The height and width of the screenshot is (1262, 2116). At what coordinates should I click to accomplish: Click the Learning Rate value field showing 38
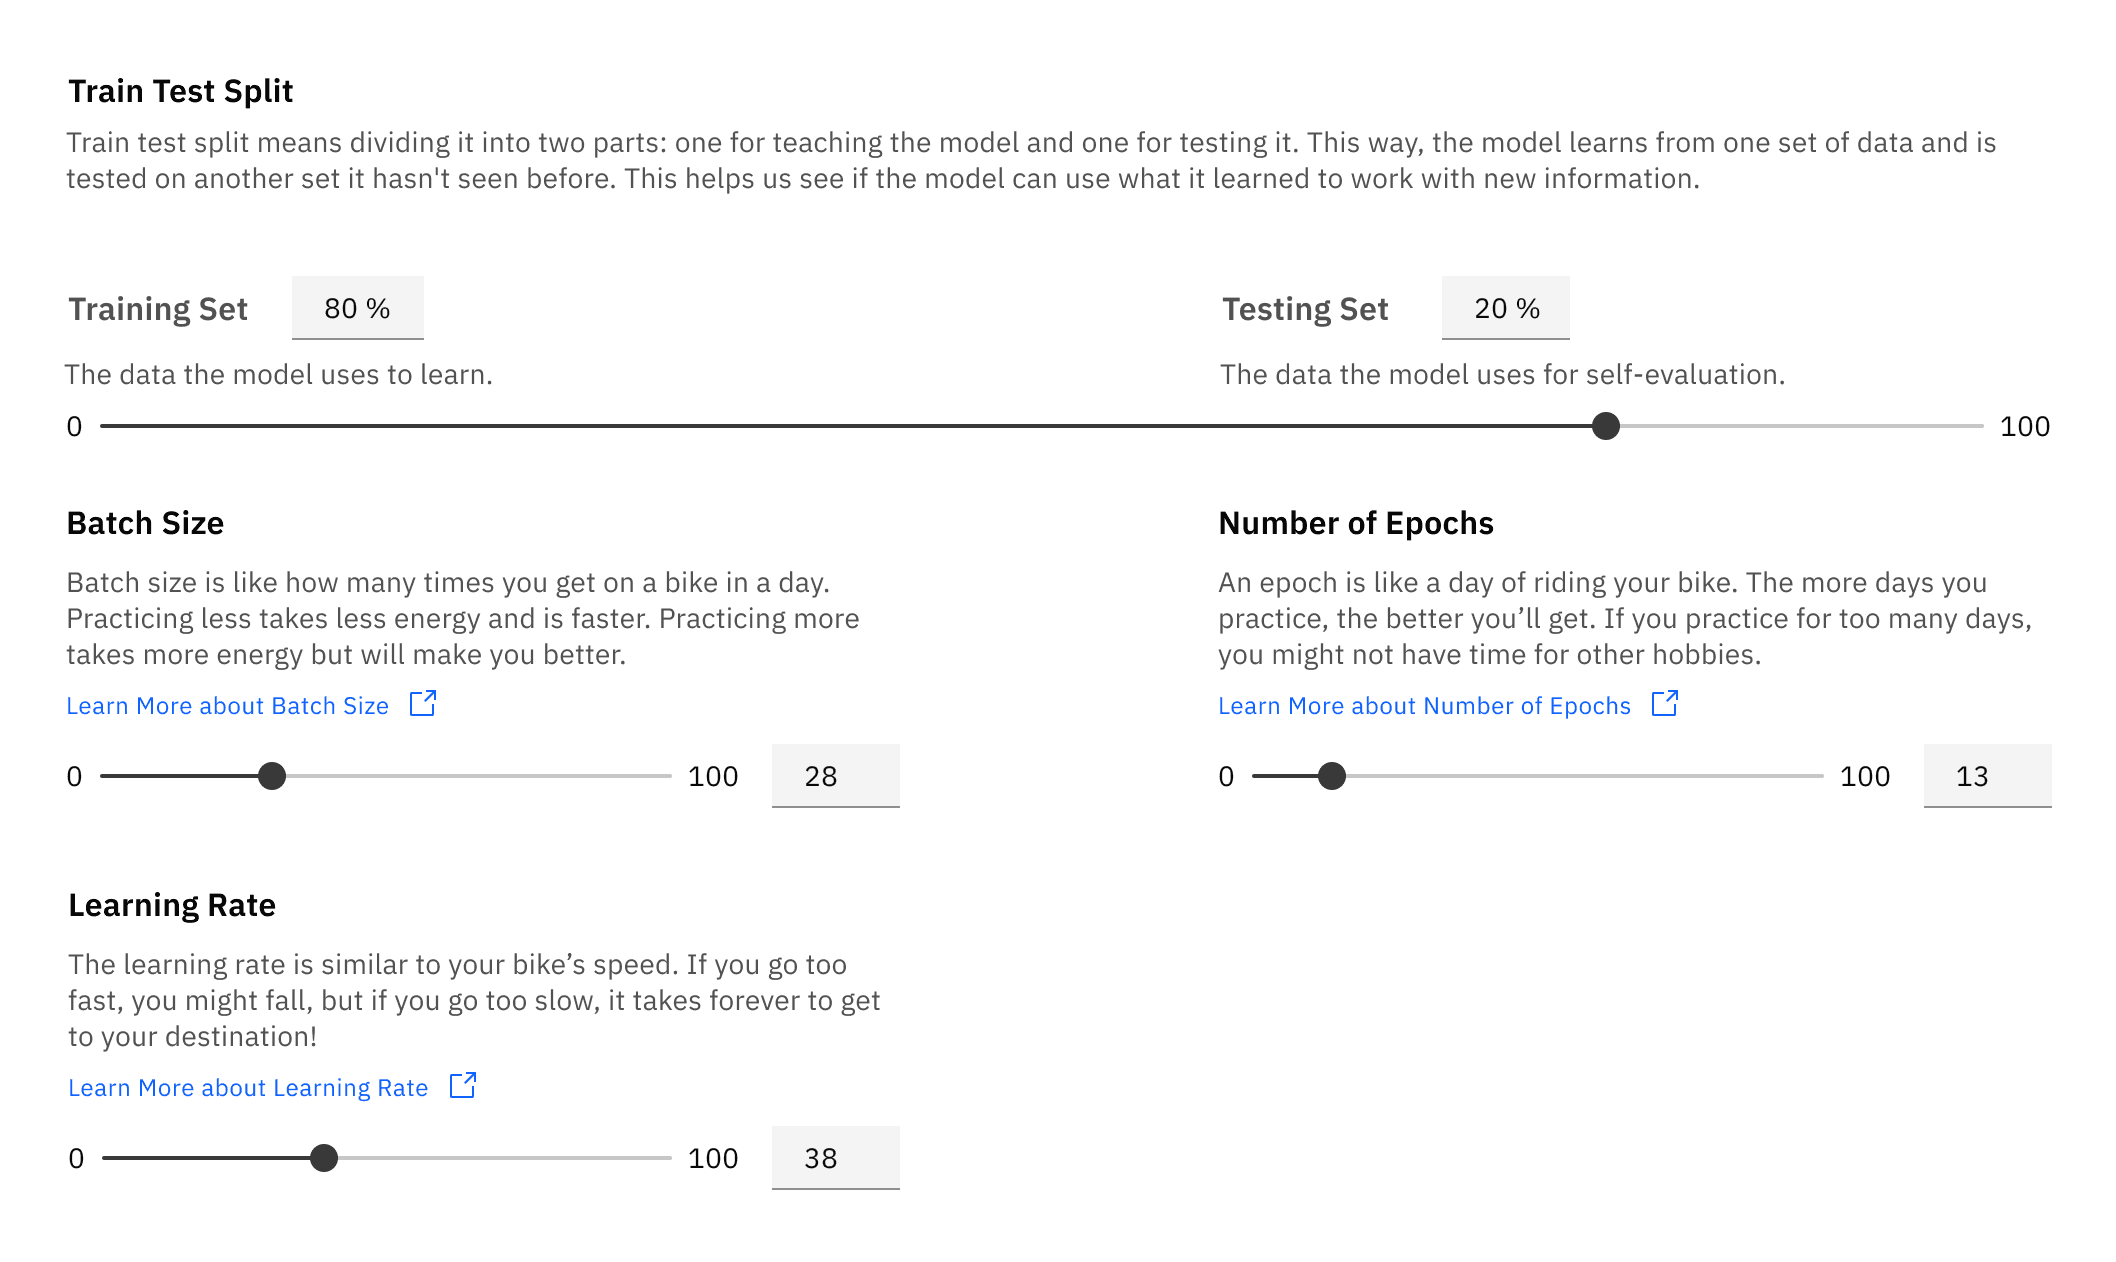click(x=835, y=1158)
